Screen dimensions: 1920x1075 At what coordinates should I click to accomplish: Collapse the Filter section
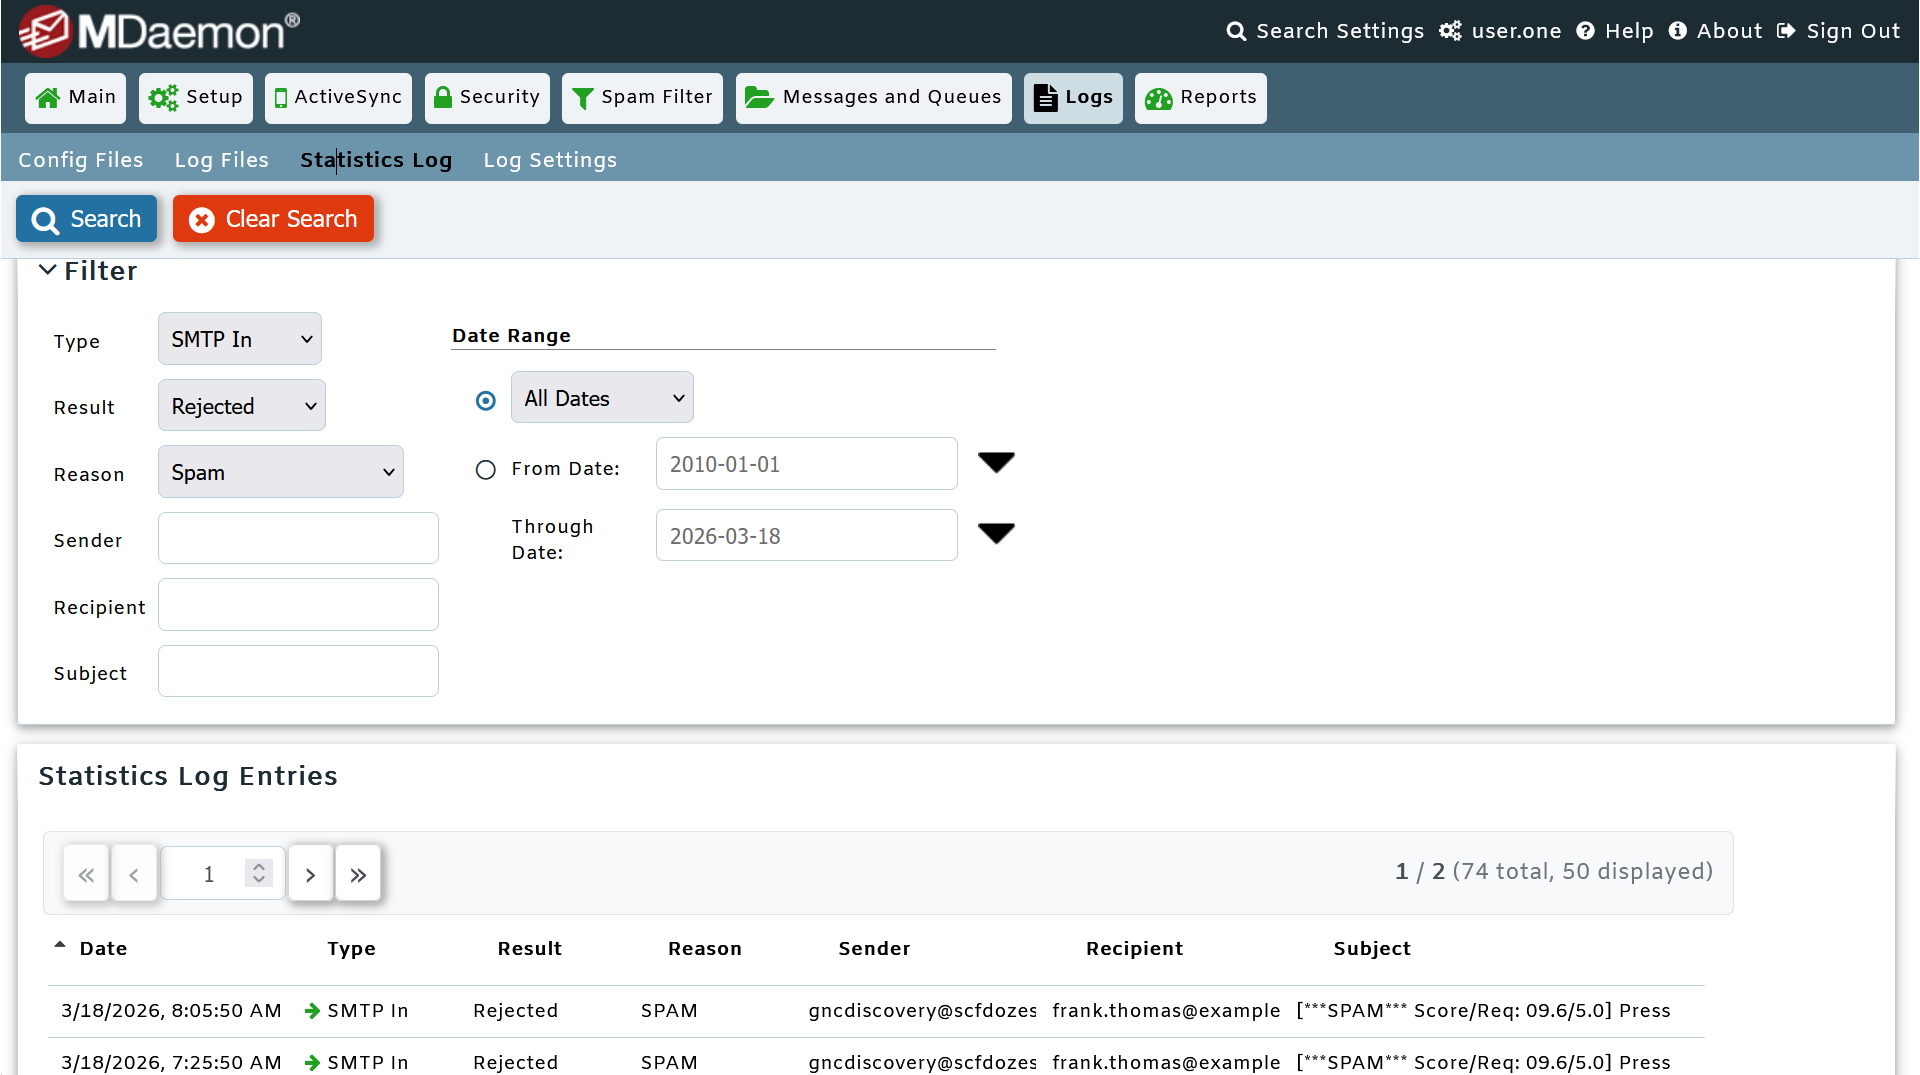(x=46, y=269)
